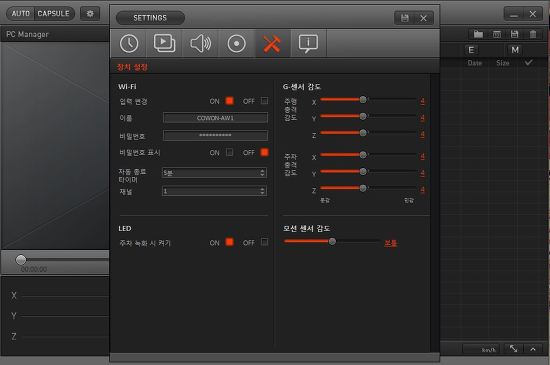Adjust parking impact Y sensitivity slider

coord(363,171)
